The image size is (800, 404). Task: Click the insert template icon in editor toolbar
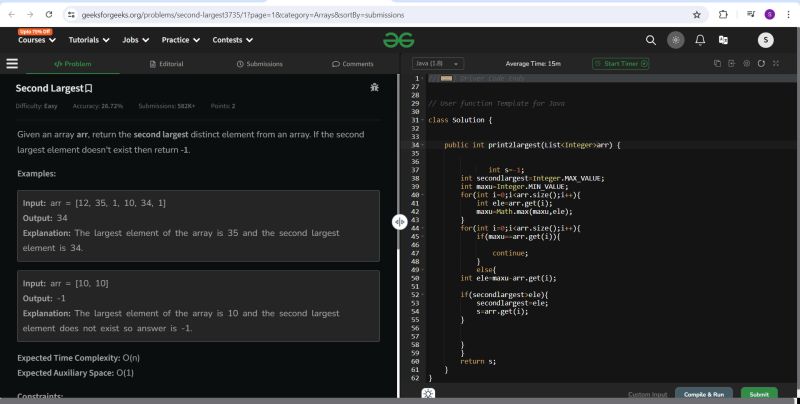(732, 63)
